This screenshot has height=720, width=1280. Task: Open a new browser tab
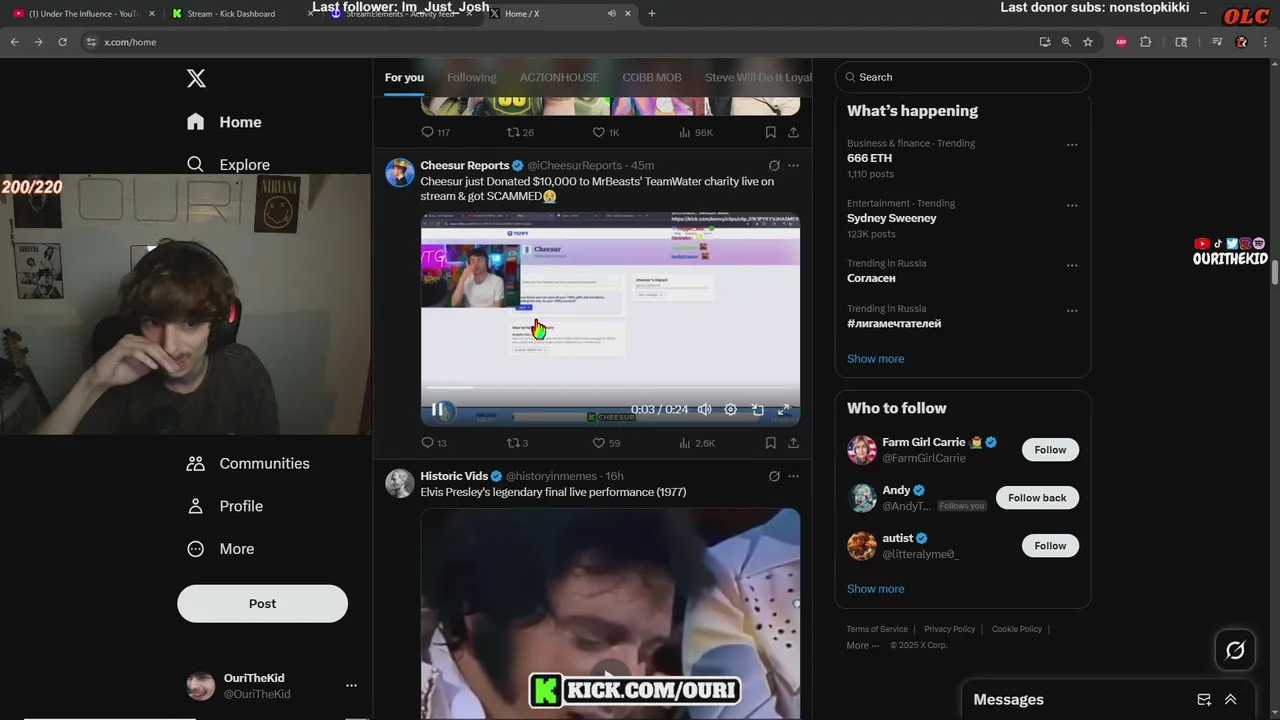tap(652, 14)
